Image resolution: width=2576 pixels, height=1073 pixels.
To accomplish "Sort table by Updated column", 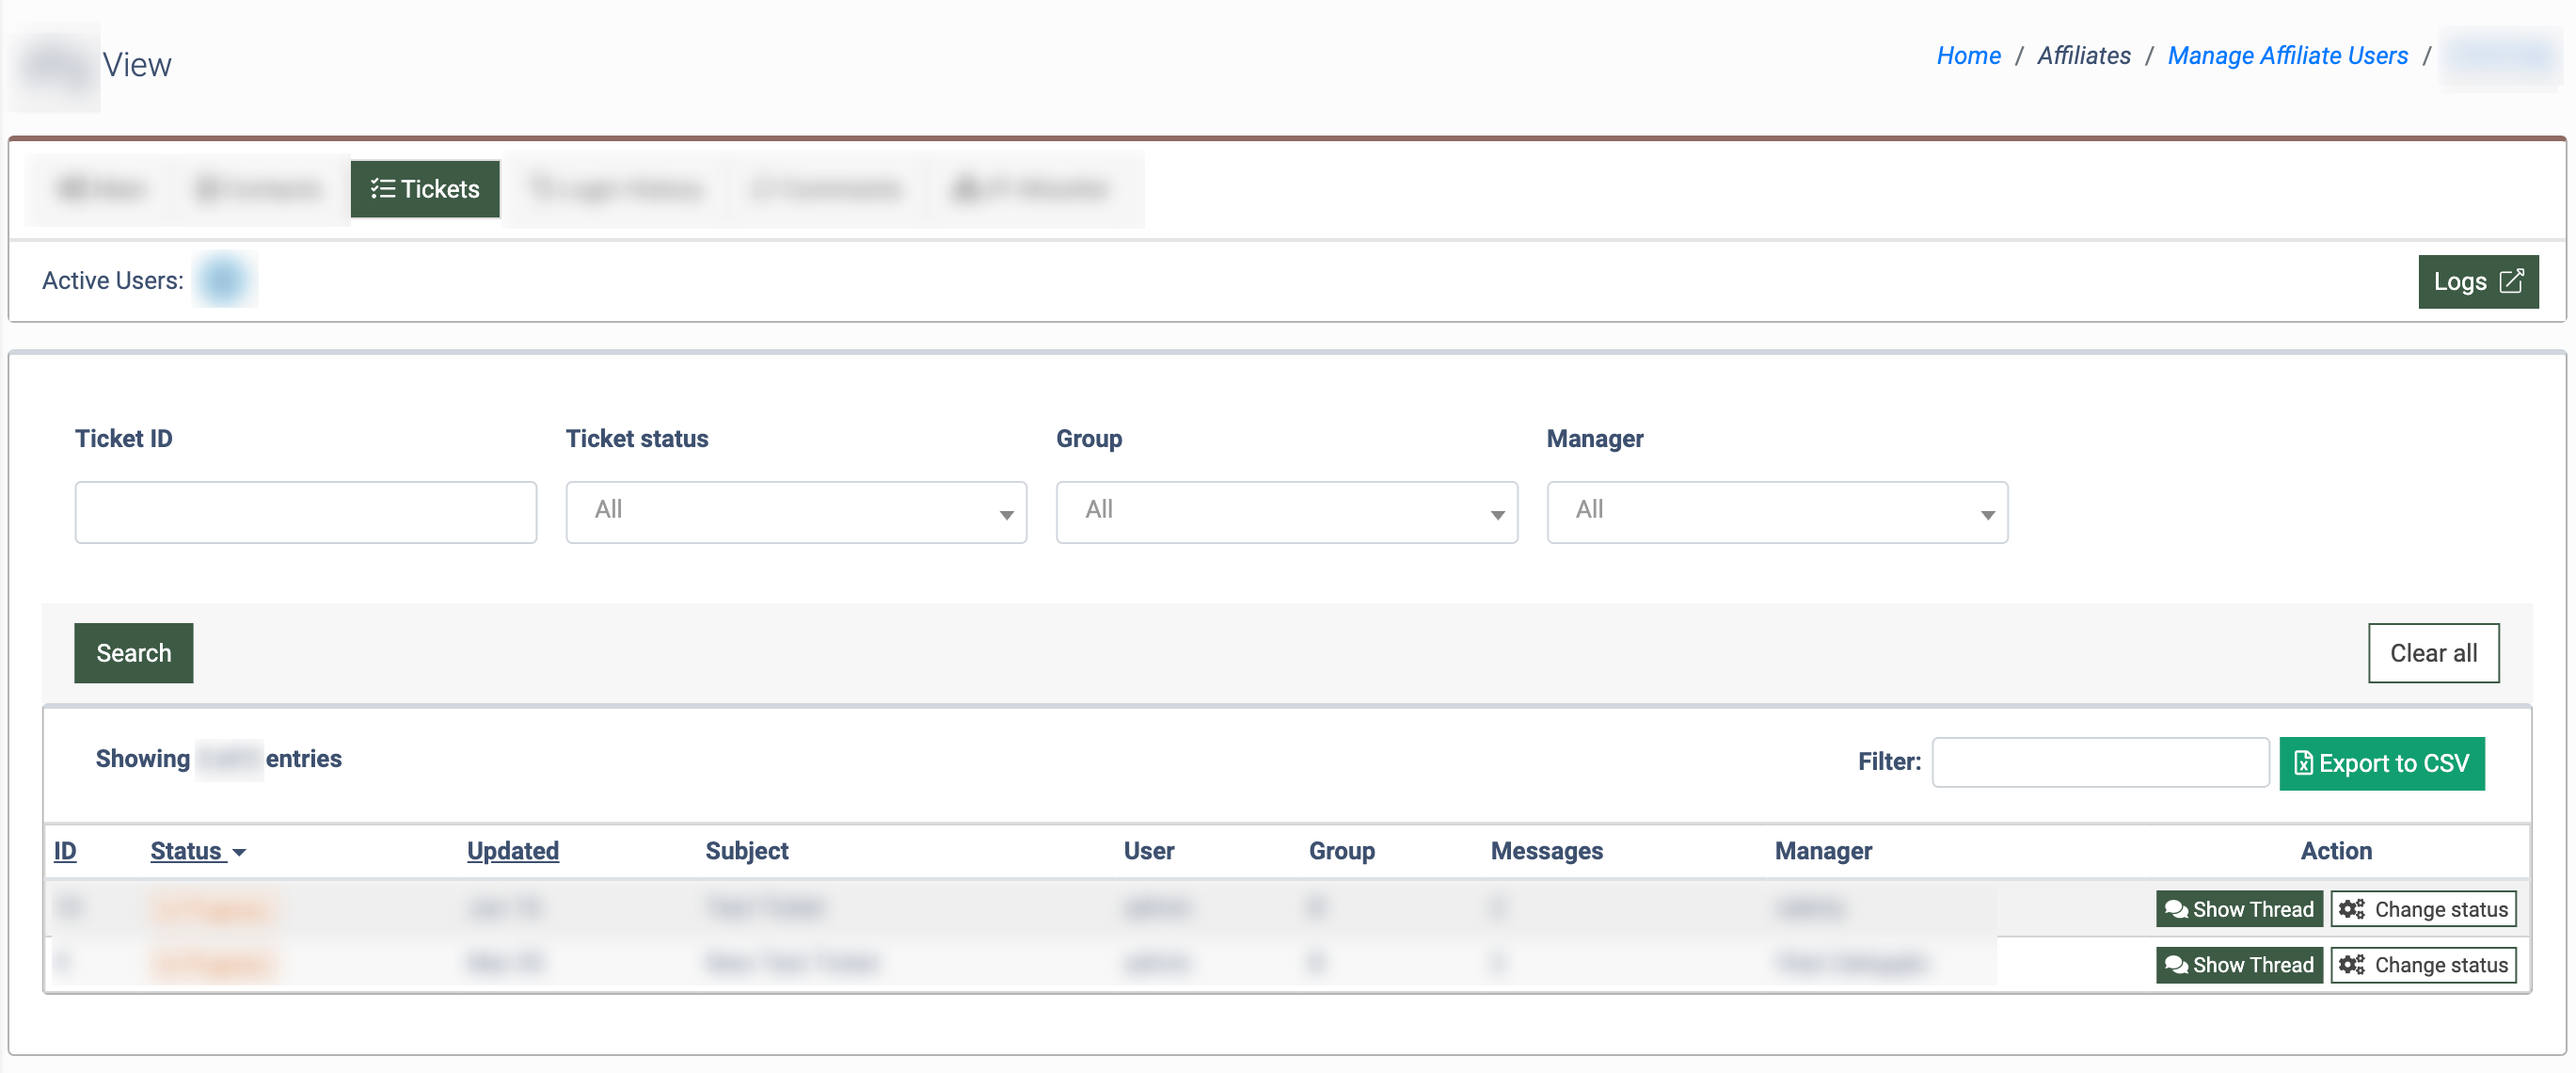I will click(x=512, y=851).
